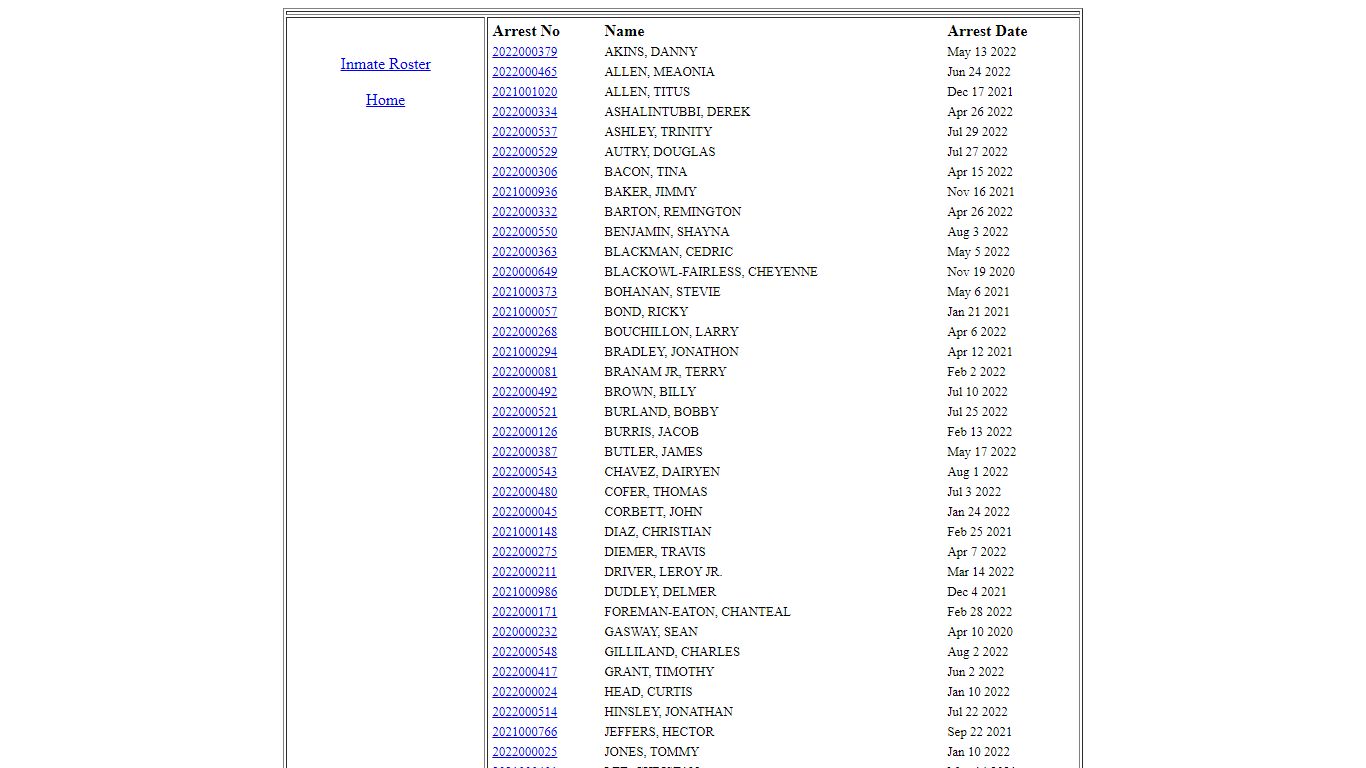Screen dimensions: 1366x768
Task: Select arrest record 2022000537
Action: (x=524, y=132)
